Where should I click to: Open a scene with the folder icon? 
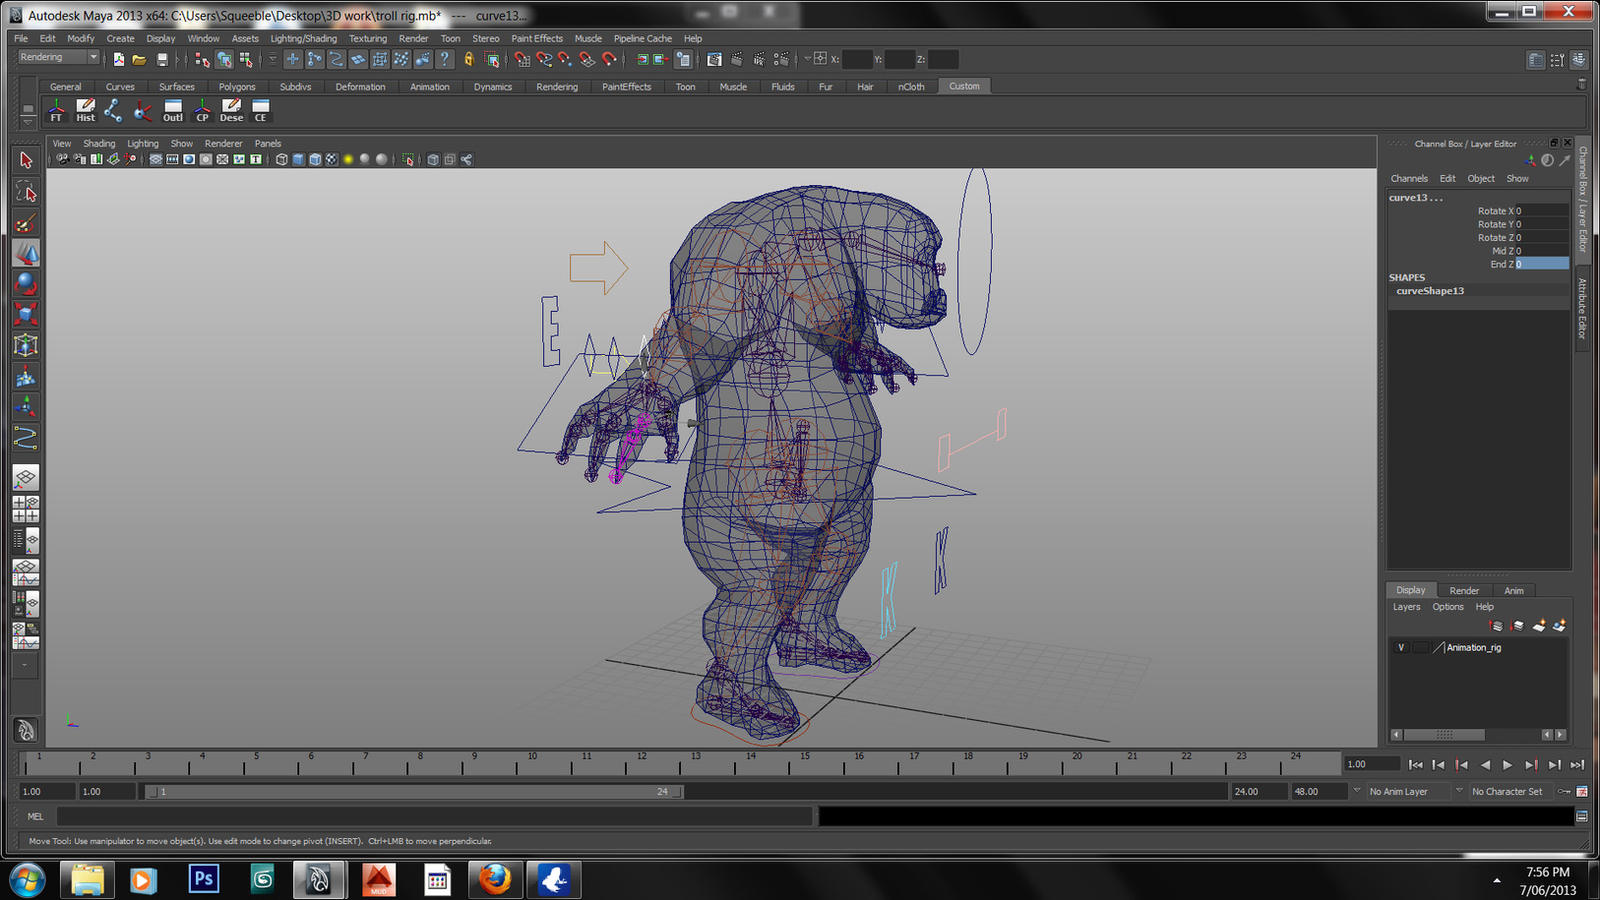point(140,60)
